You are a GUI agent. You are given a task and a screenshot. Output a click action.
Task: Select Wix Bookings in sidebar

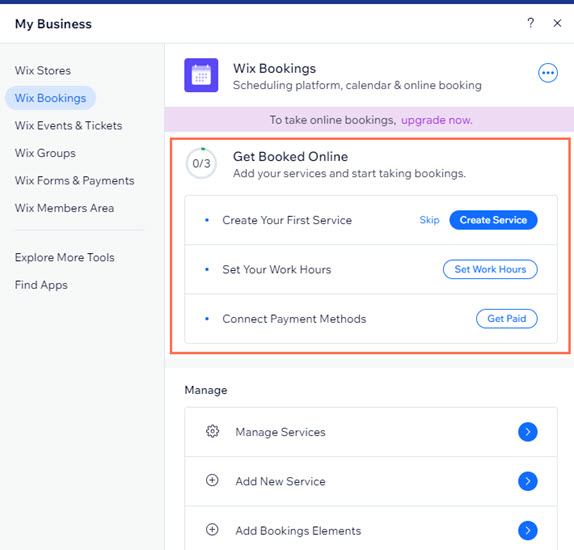[51, 98]
